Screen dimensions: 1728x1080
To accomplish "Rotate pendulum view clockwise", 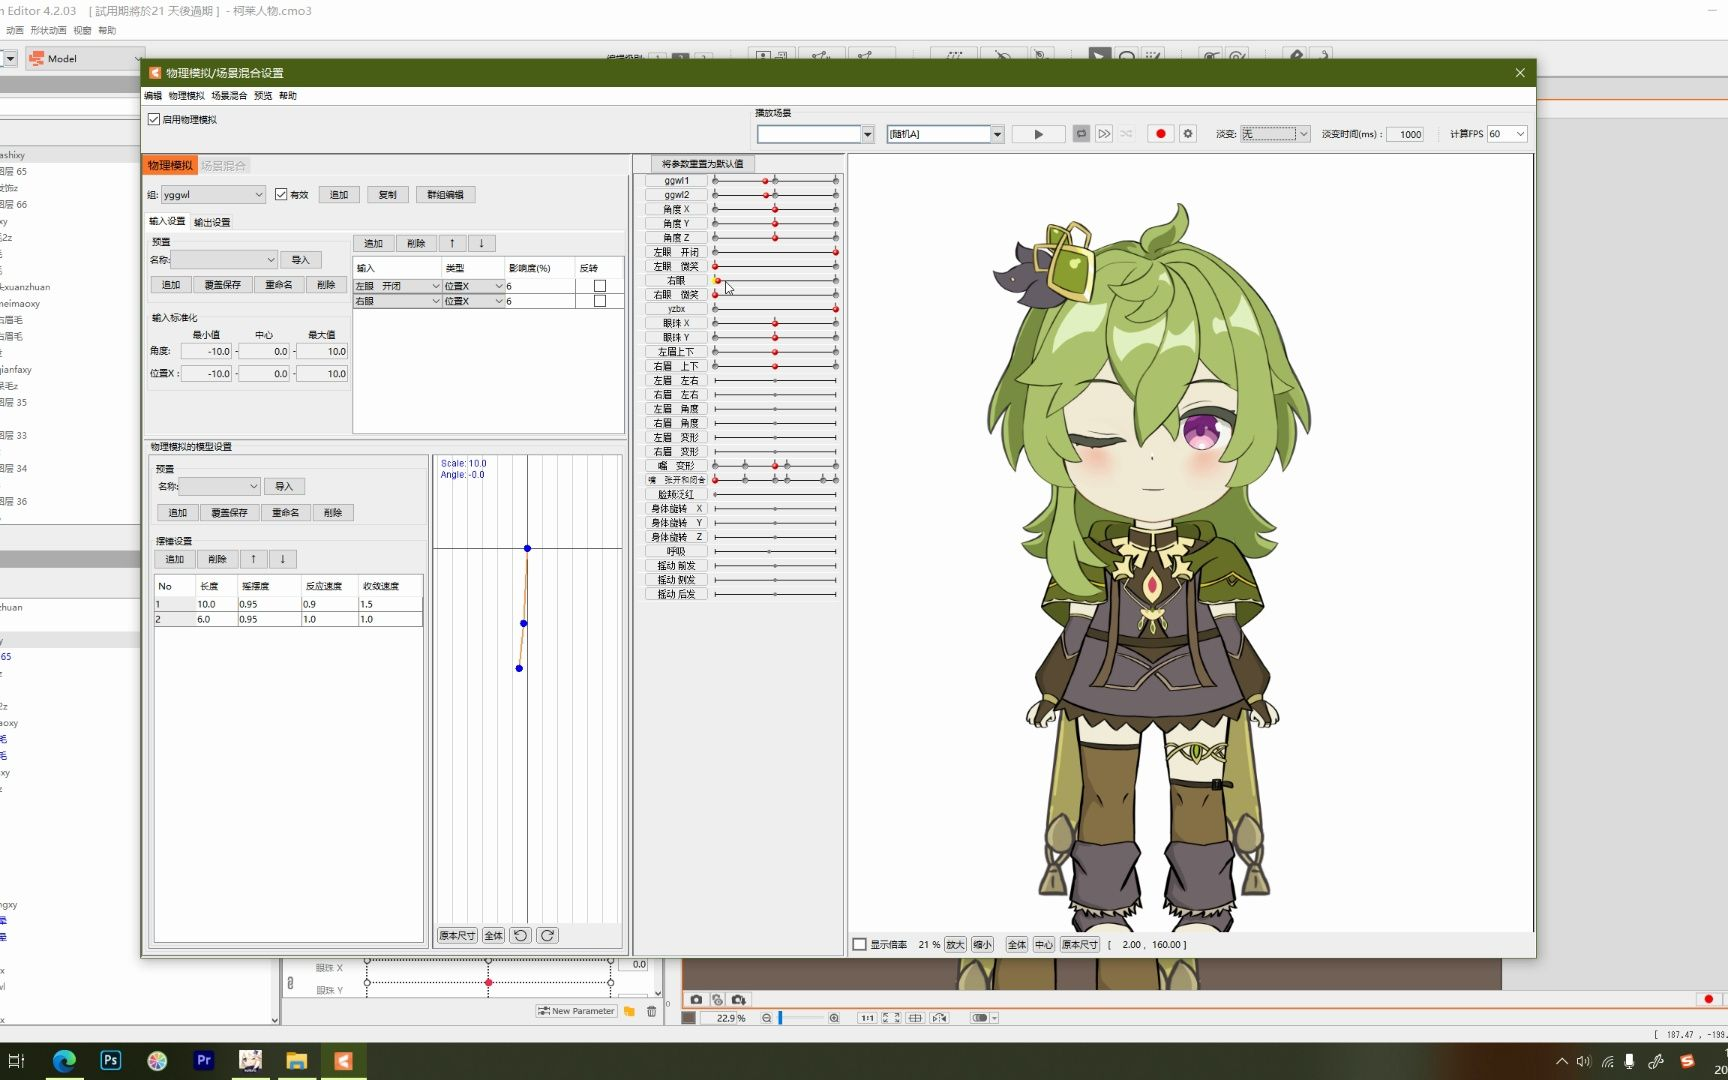I will click(x=547, y=936).
